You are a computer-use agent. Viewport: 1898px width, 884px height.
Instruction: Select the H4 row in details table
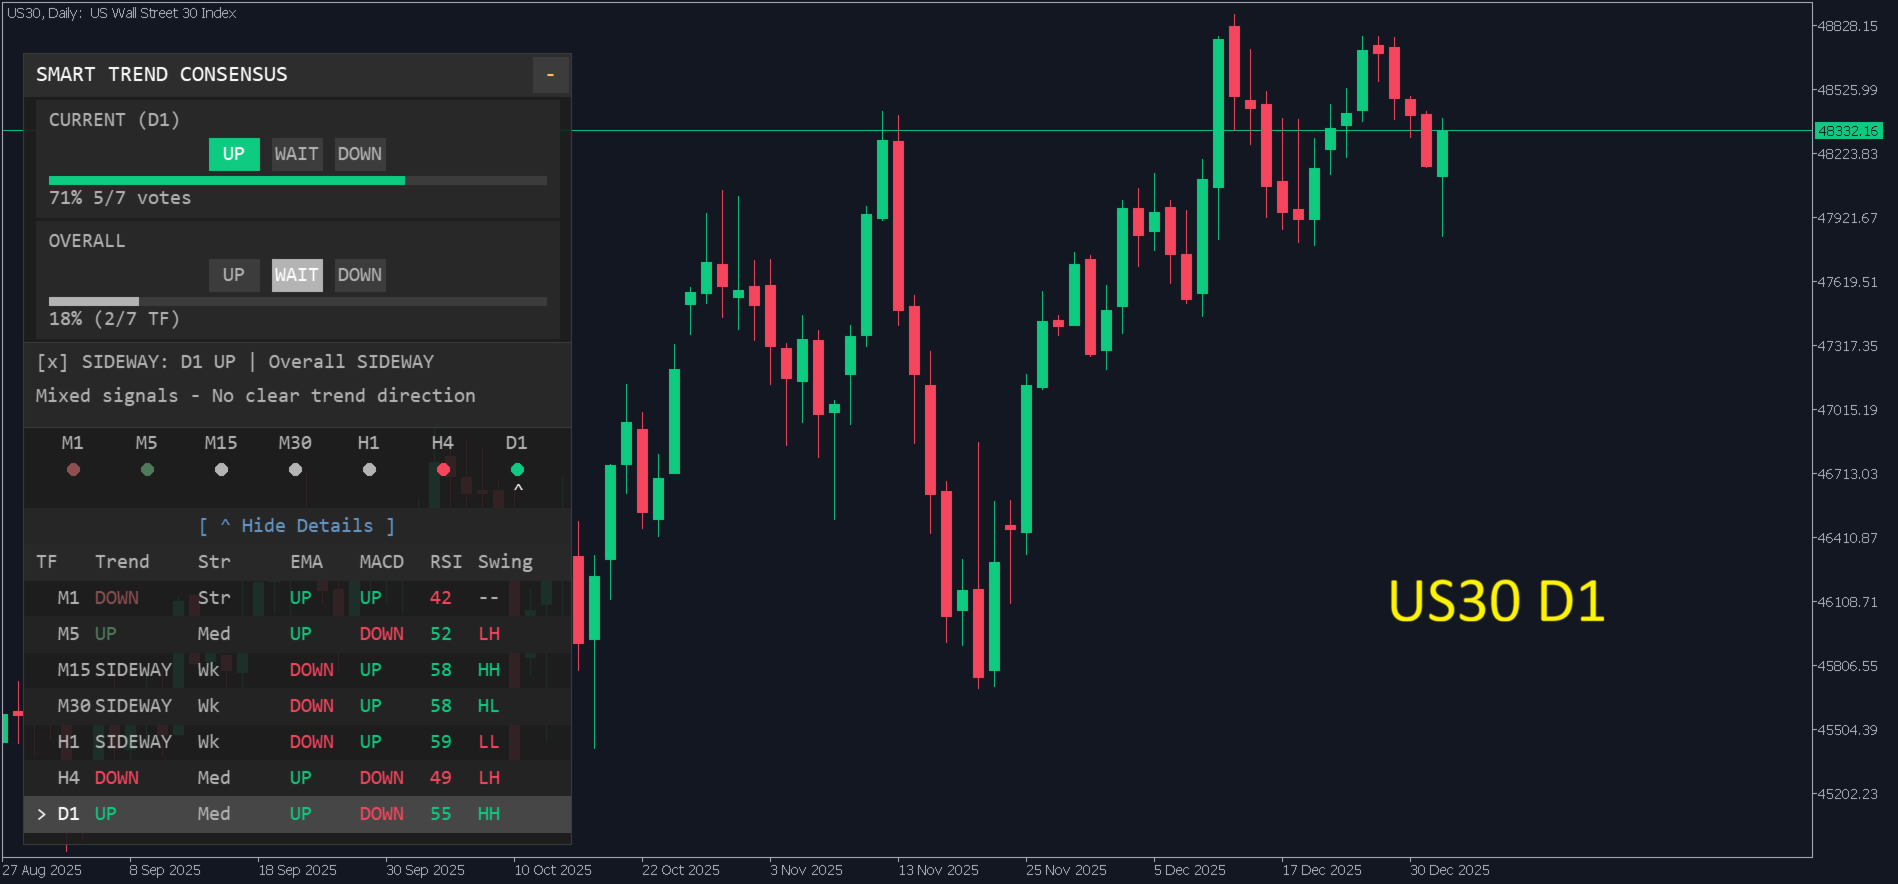coord(297,778)
